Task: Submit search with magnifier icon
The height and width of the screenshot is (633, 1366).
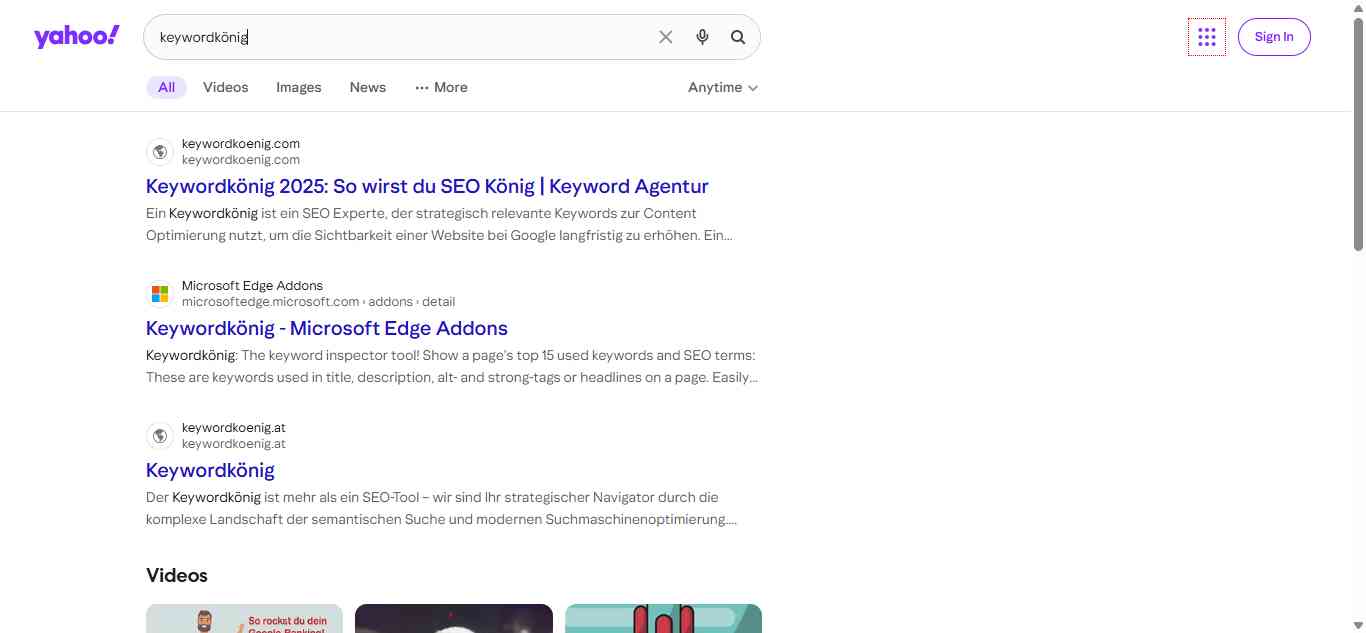Action: [738, 37]
